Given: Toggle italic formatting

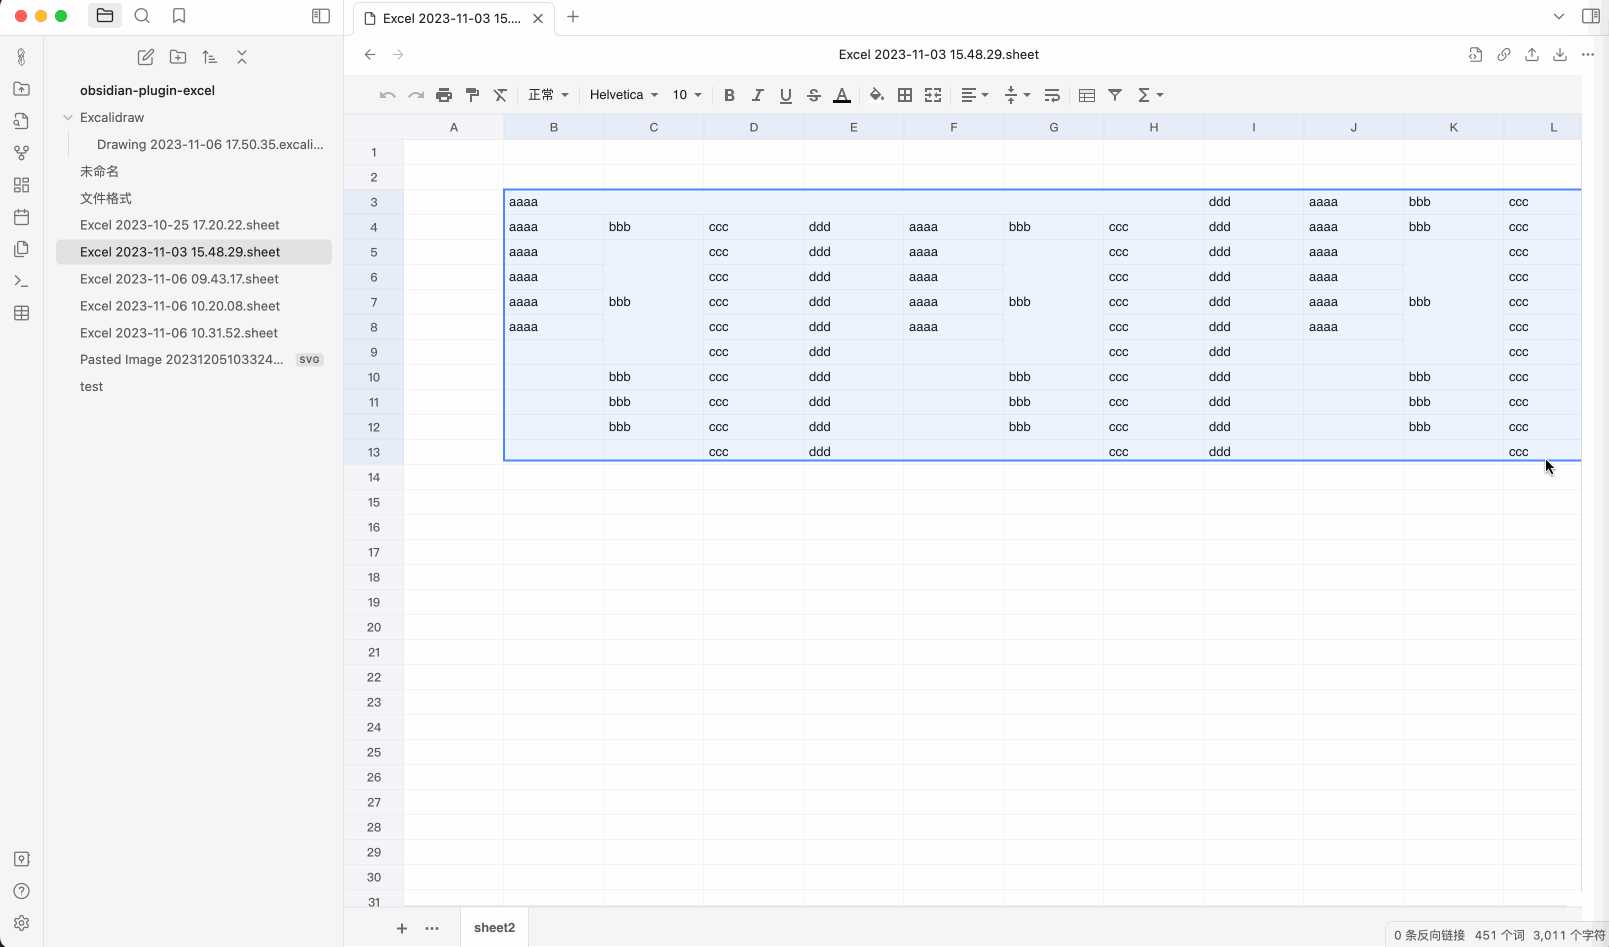Looking at the screenshot, I should coord(758,95).
